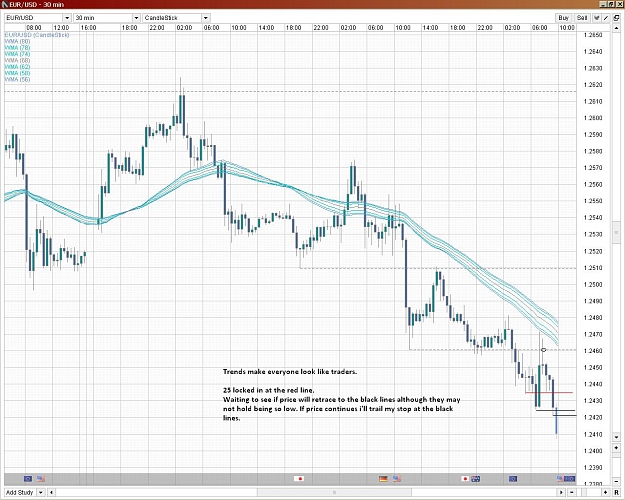Click the '25 locked in at the red line' note
Image resolution: width=625 pixels, height=500 pixels.
click(269, 390)
